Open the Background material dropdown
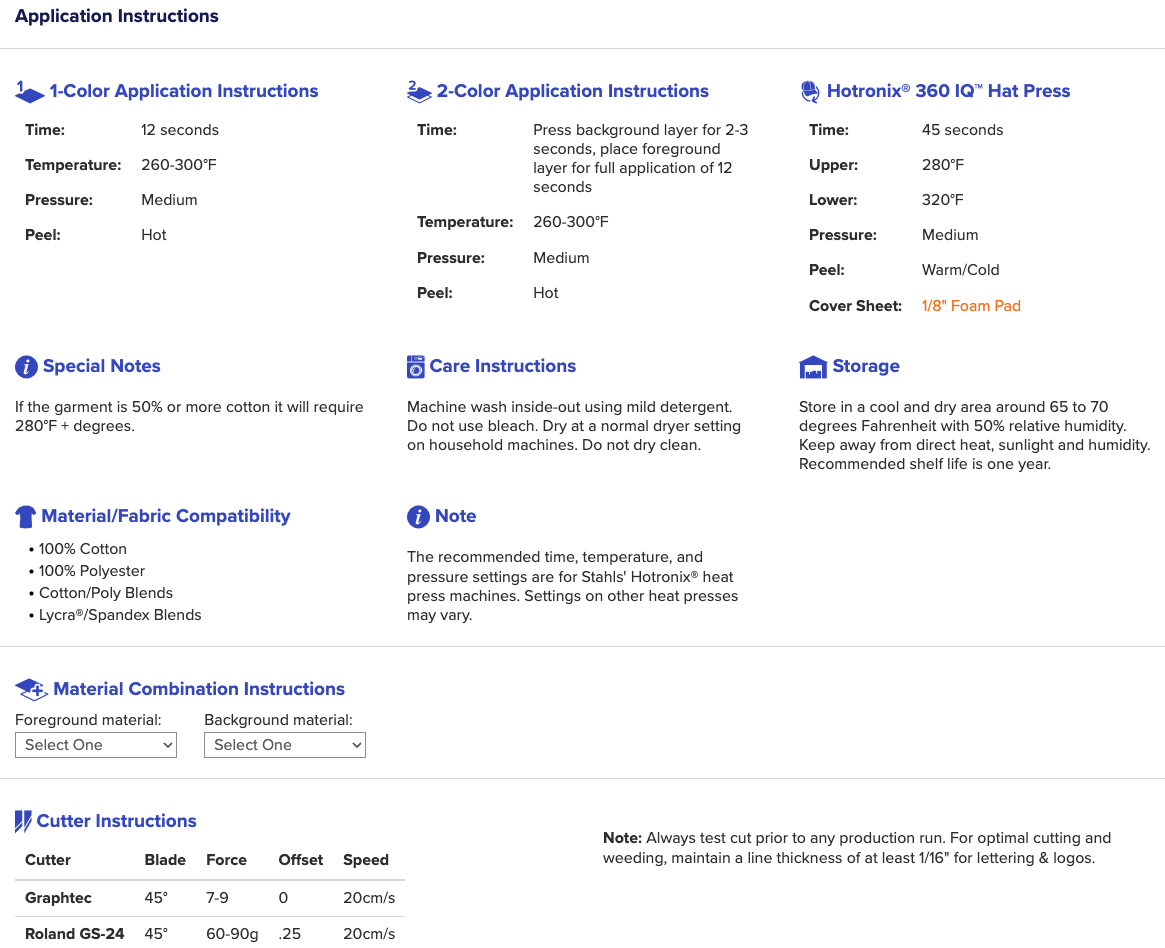Viewport: 1165px width, 948px height. pyautogui.click(x=285, y=745)
